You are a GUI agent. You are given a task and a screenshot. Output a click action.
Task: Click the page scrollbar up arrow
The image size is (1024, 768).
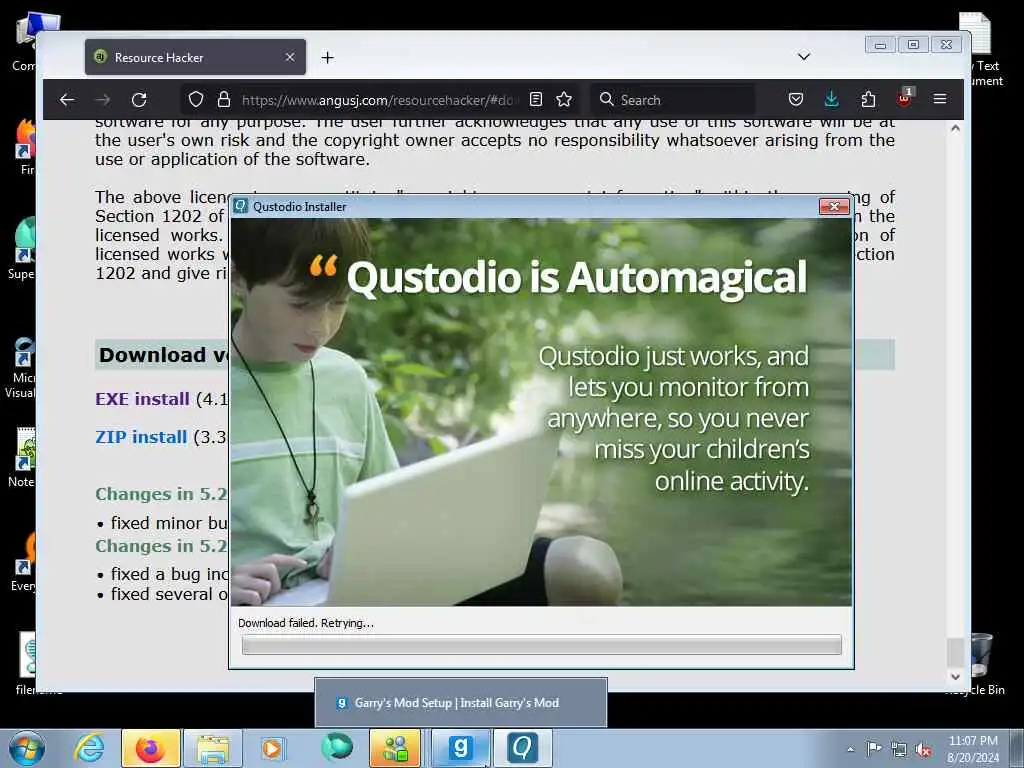pos(955,129)
